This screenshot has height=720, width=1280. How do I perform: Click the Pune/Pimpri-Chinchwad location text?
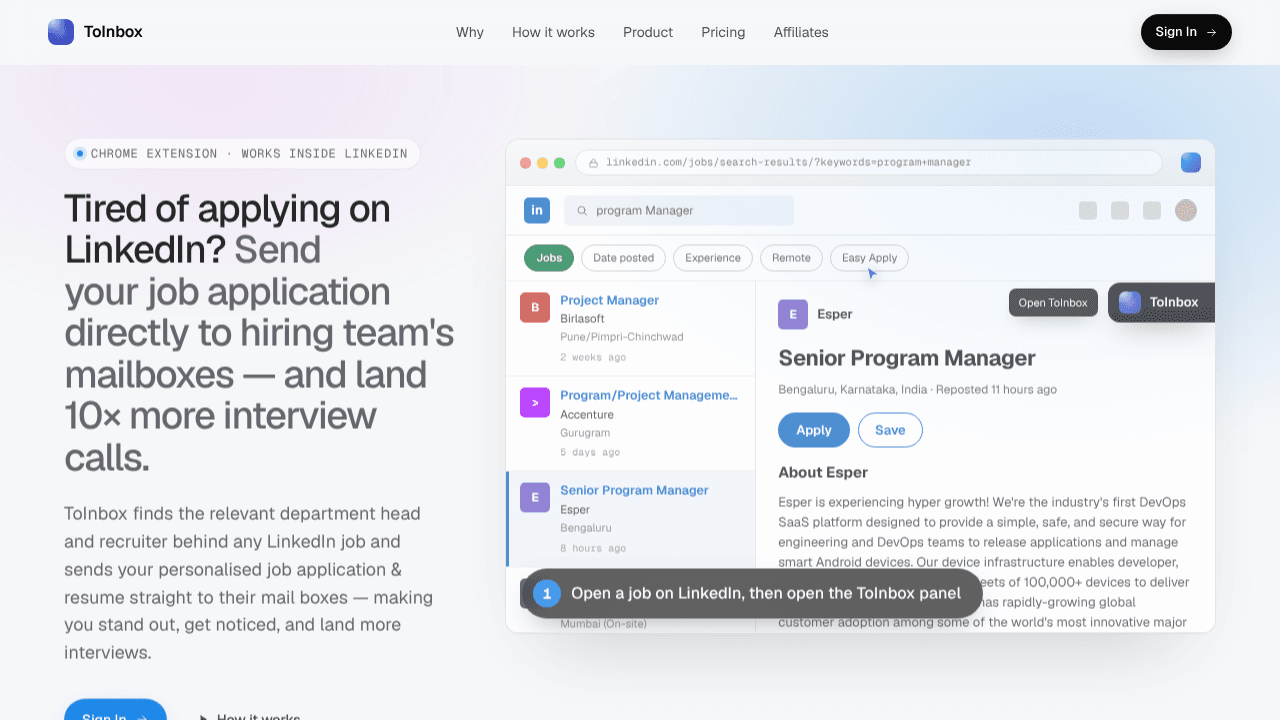622,337
